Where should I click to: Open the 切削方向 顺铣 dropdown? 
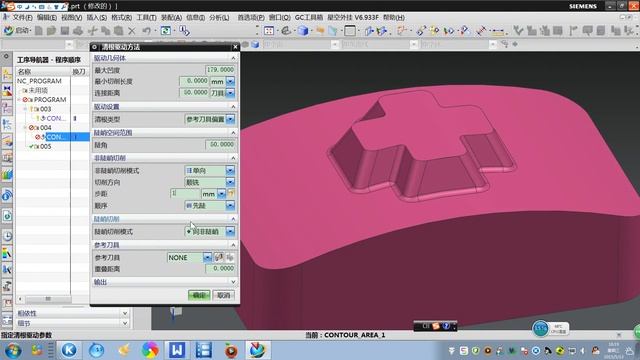[230, 182]
